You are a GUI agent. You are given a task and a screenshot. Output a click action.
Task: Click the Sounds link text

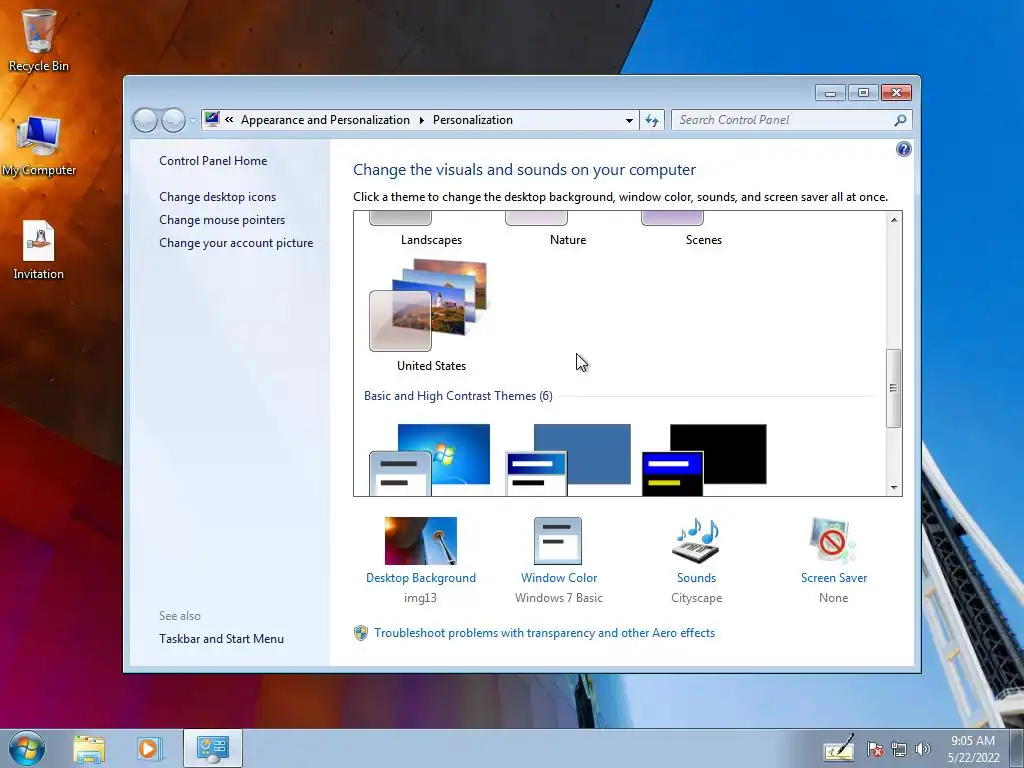pos(696,578)
